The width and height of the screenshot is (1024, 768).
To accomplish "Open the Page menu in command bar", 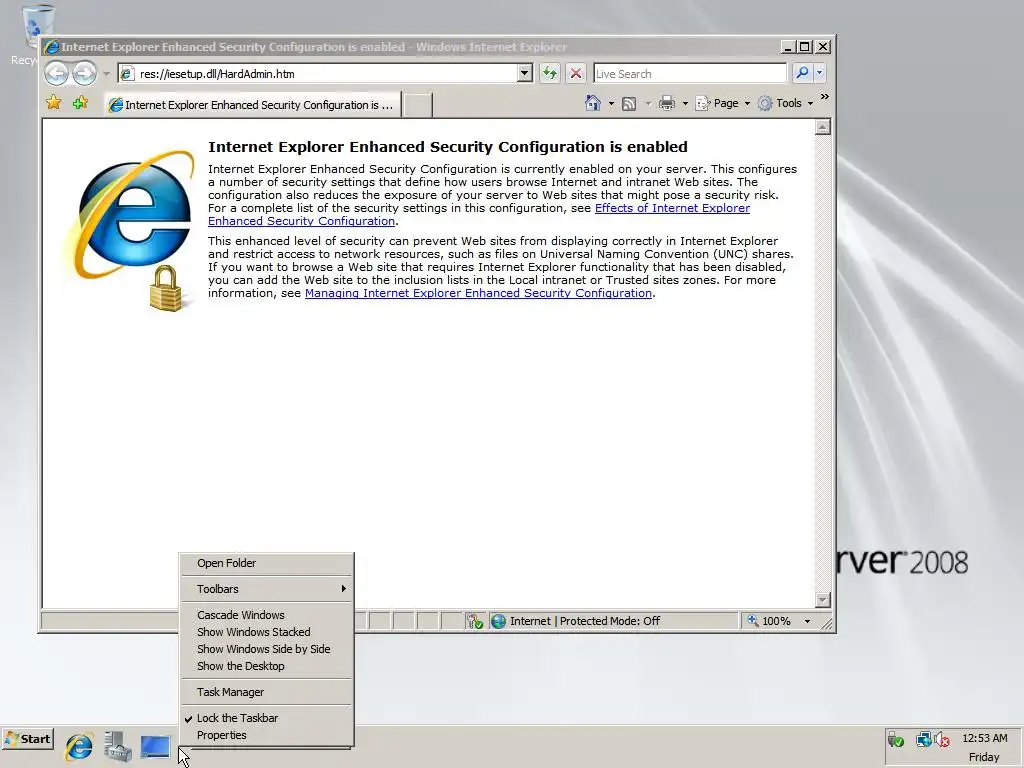I will (x=723, y=103).
